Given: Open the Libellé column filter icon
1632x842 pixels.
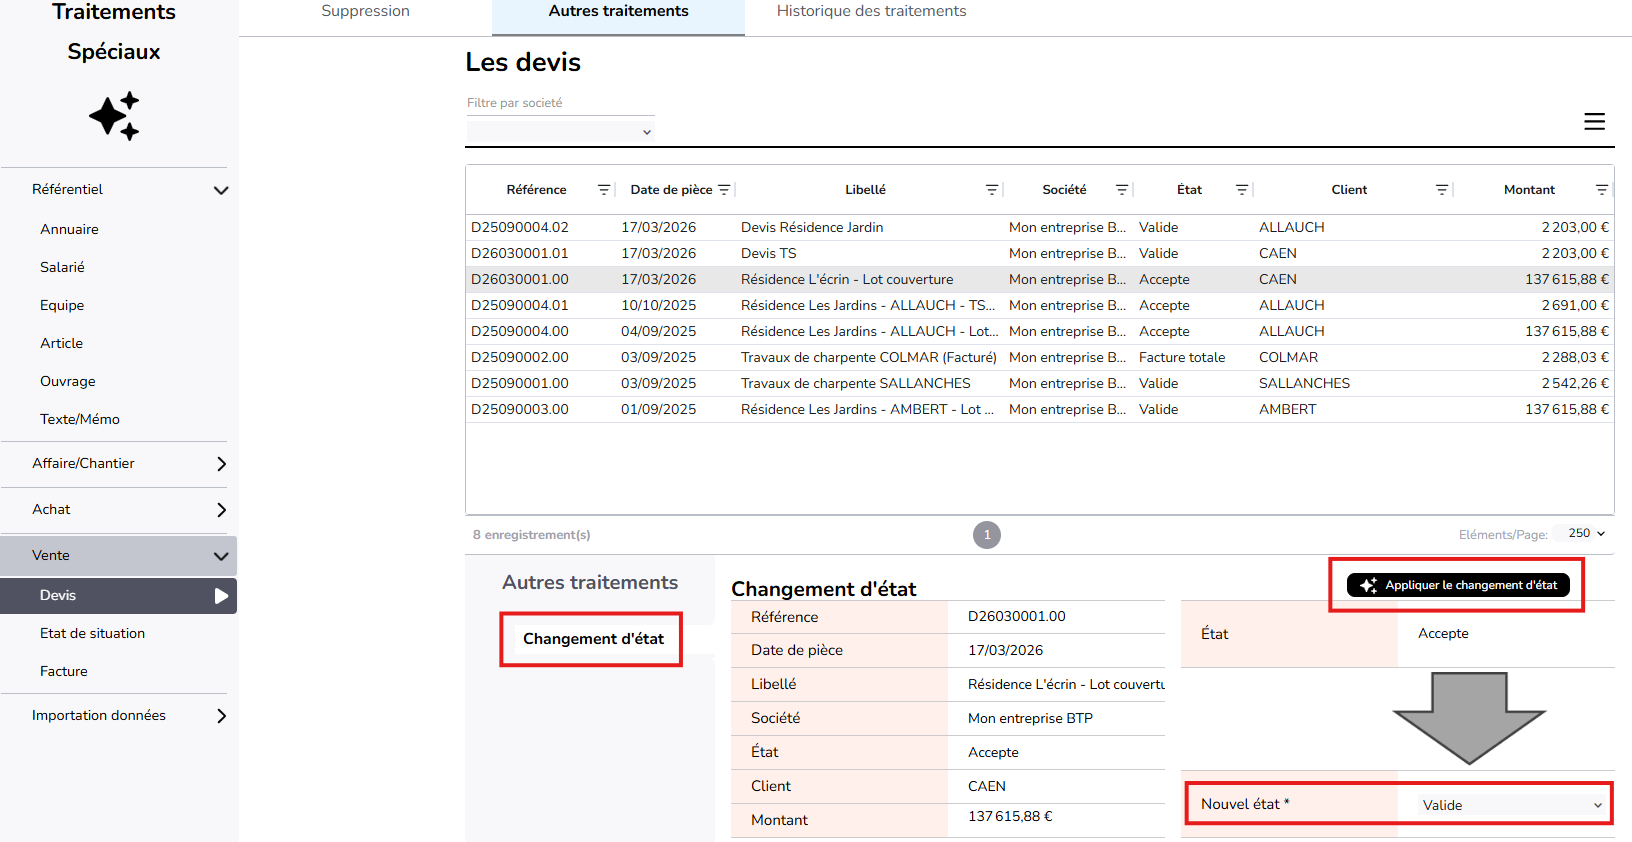Looking at the screenshot, I should click(x=992, y=190).
